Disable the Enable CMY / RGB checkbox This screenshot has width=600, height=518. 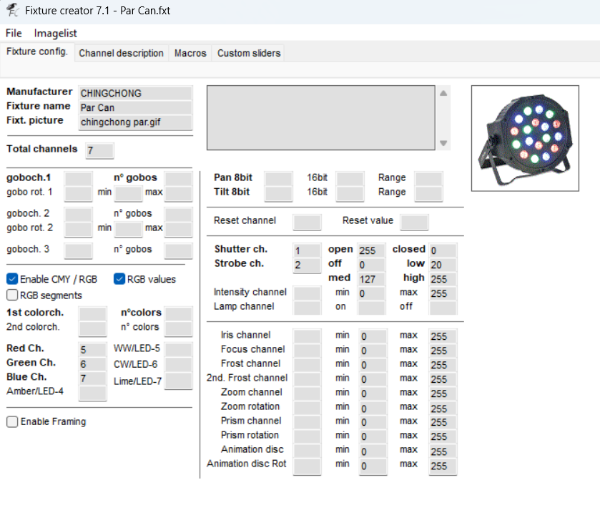(13, 279)
